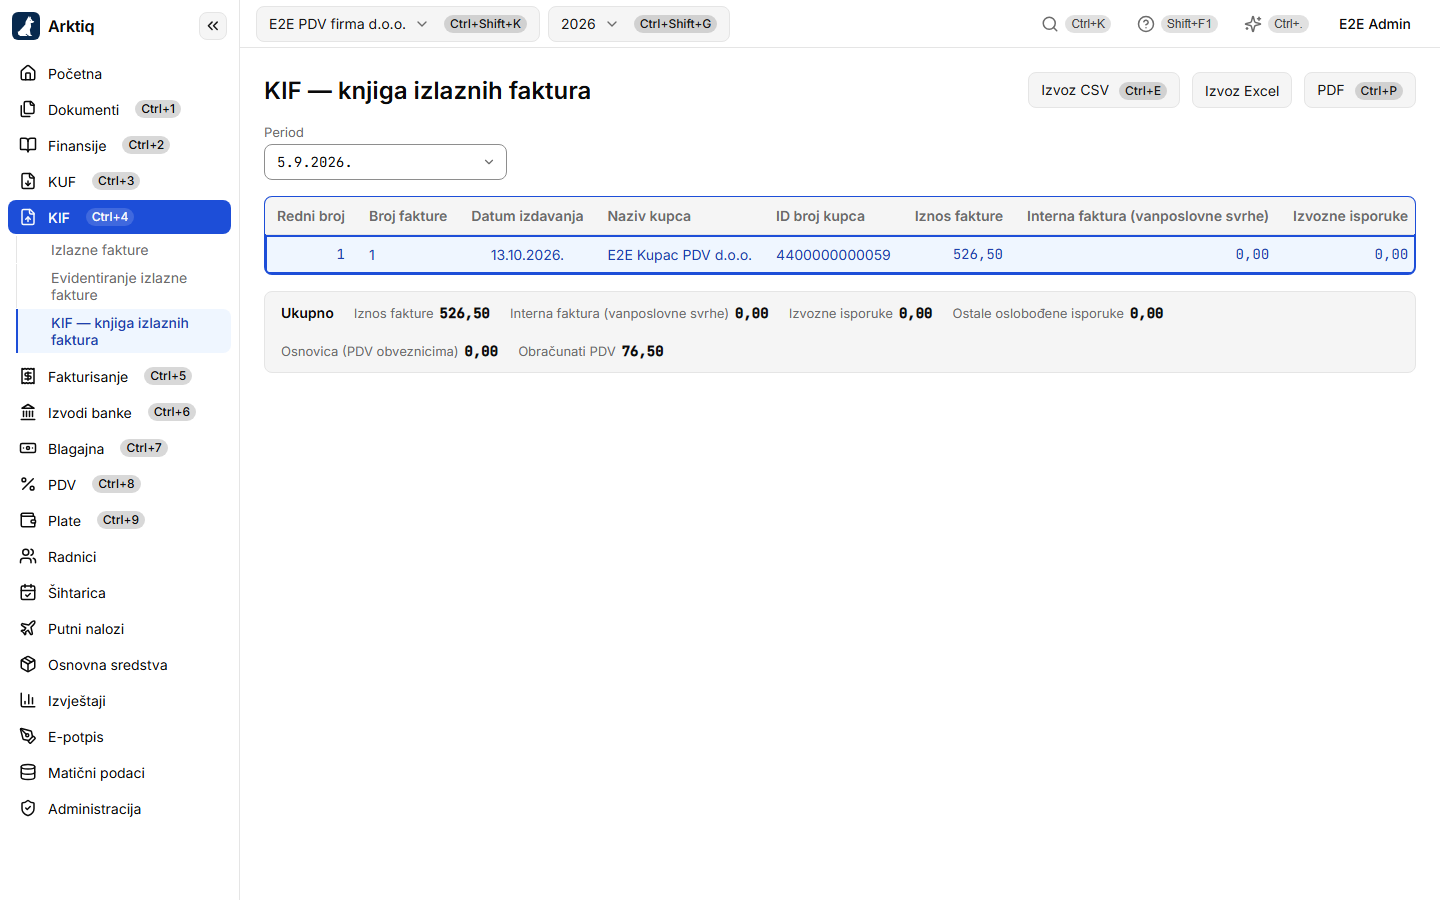Click the Plate wallet icon
The image size is (1440, 900).
tap(28, 520)
